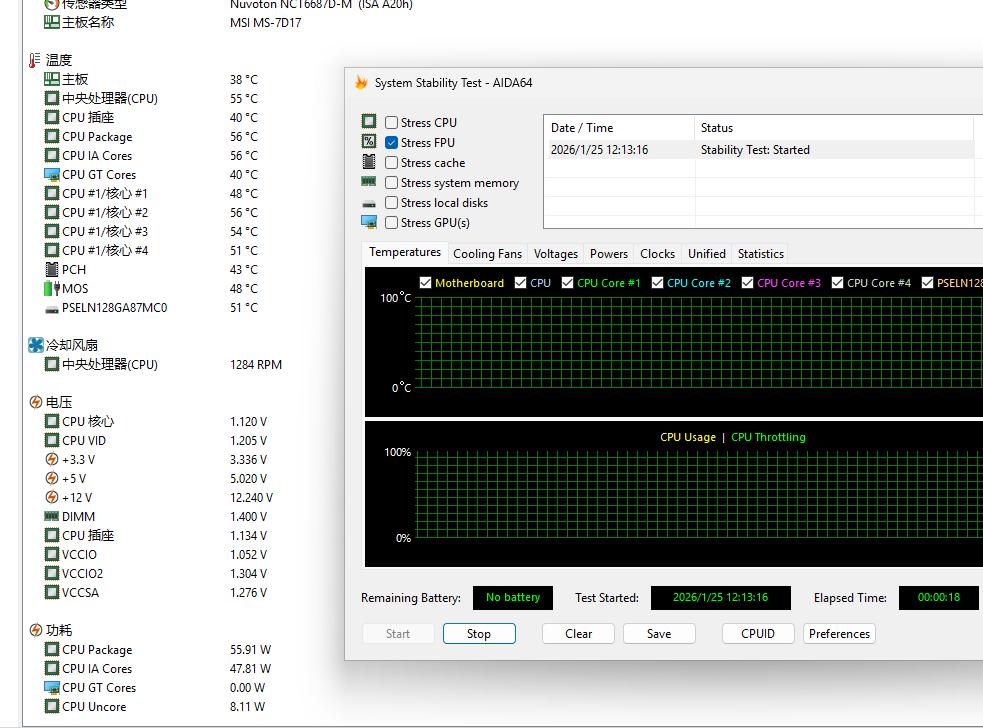
Task: Click the board icon next to 主板 temperature
Action: pos(51,79)
